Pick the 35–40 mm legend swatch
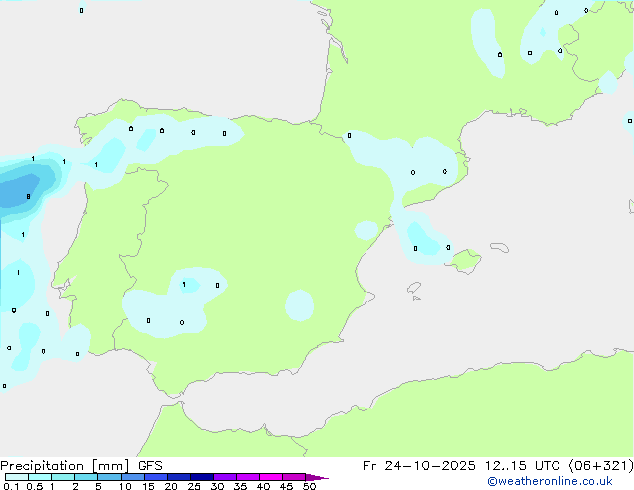Image resolution: width=634 pixels, height=490 pixels. click(x=248, y=477)
